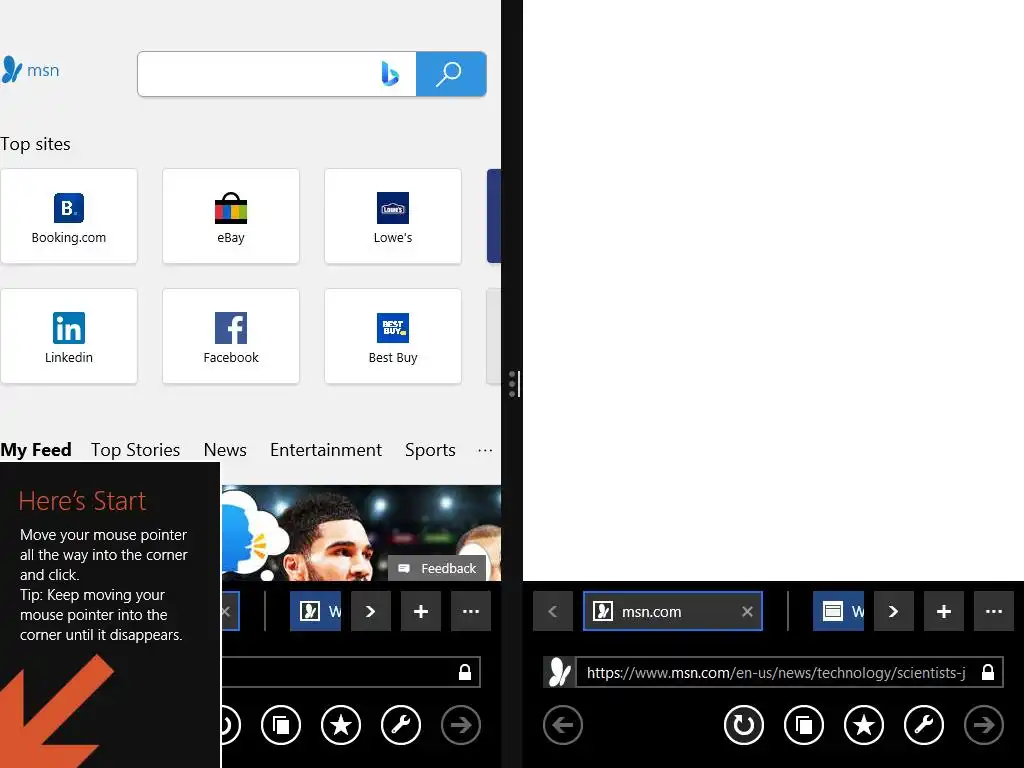Select the My Feed tab

click(x=36, y=450)
